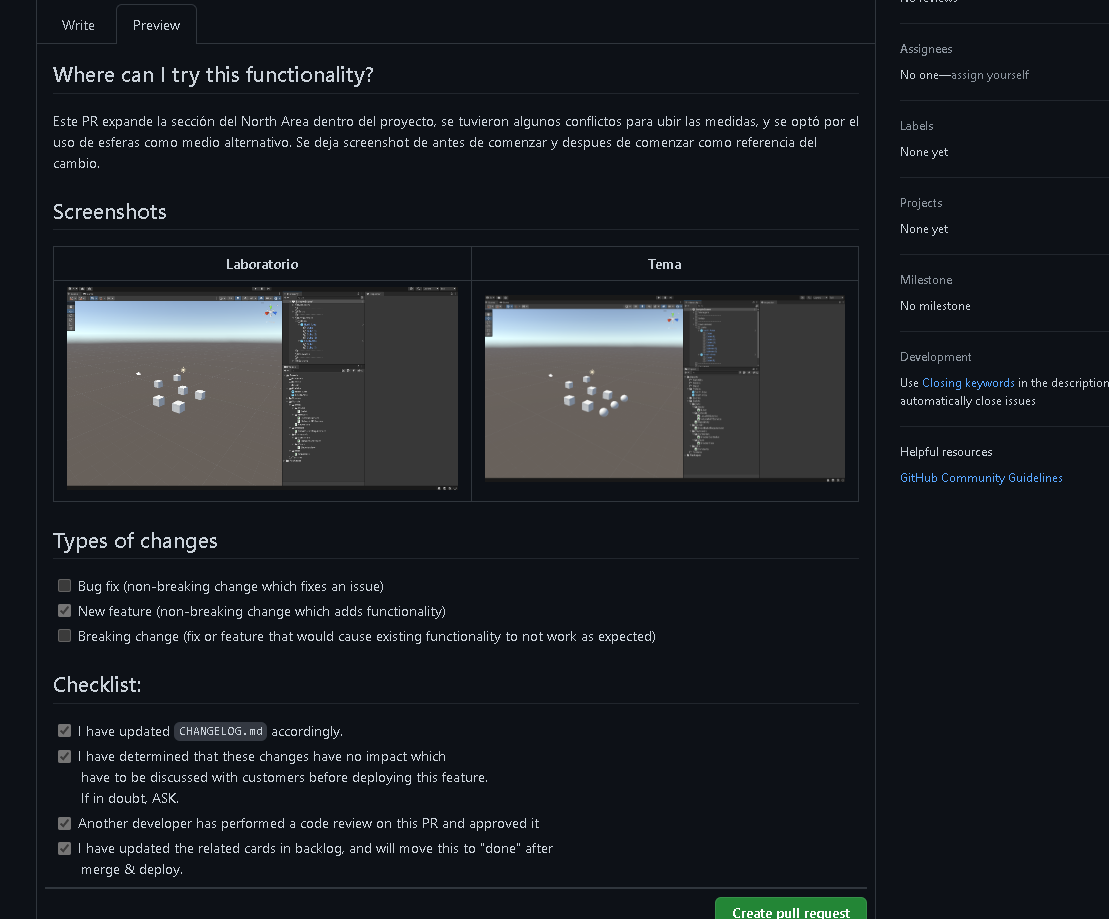Toggle the no customer impact checkbox

coord(65,756)
